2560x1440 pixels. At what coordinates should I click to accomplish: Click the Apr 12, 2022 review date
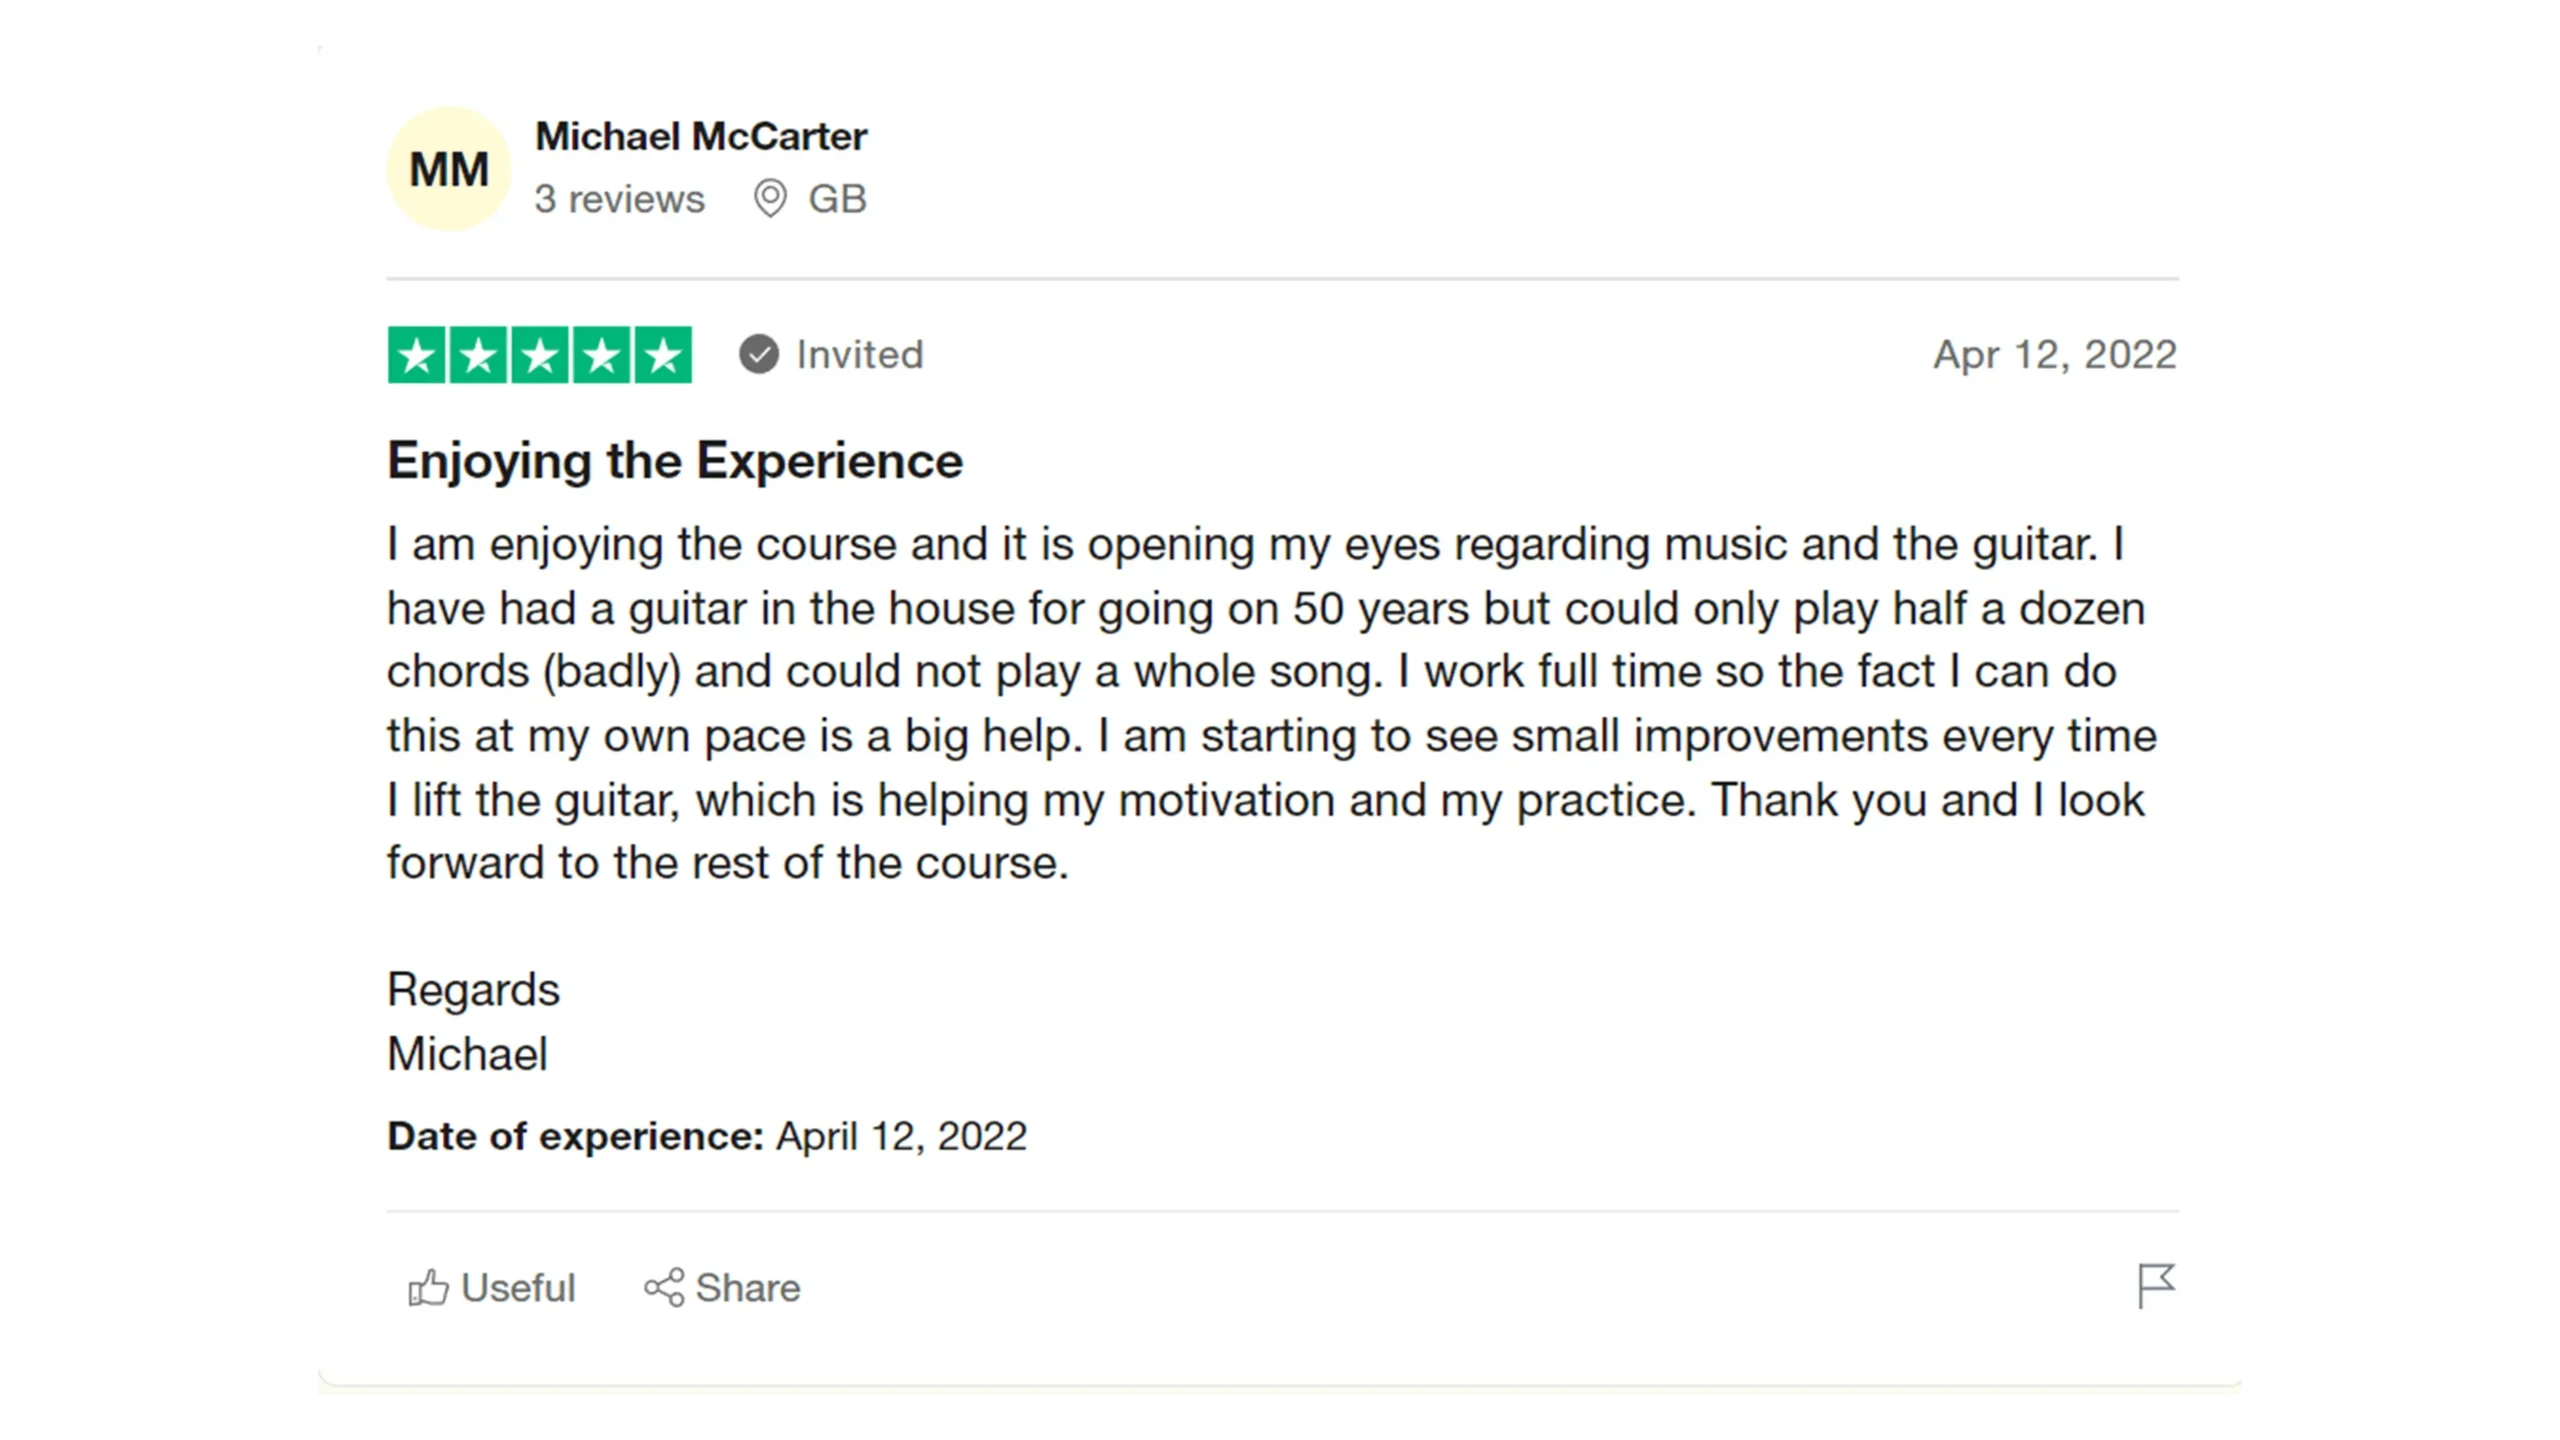pyautogui.click(x=2054, y=355)
